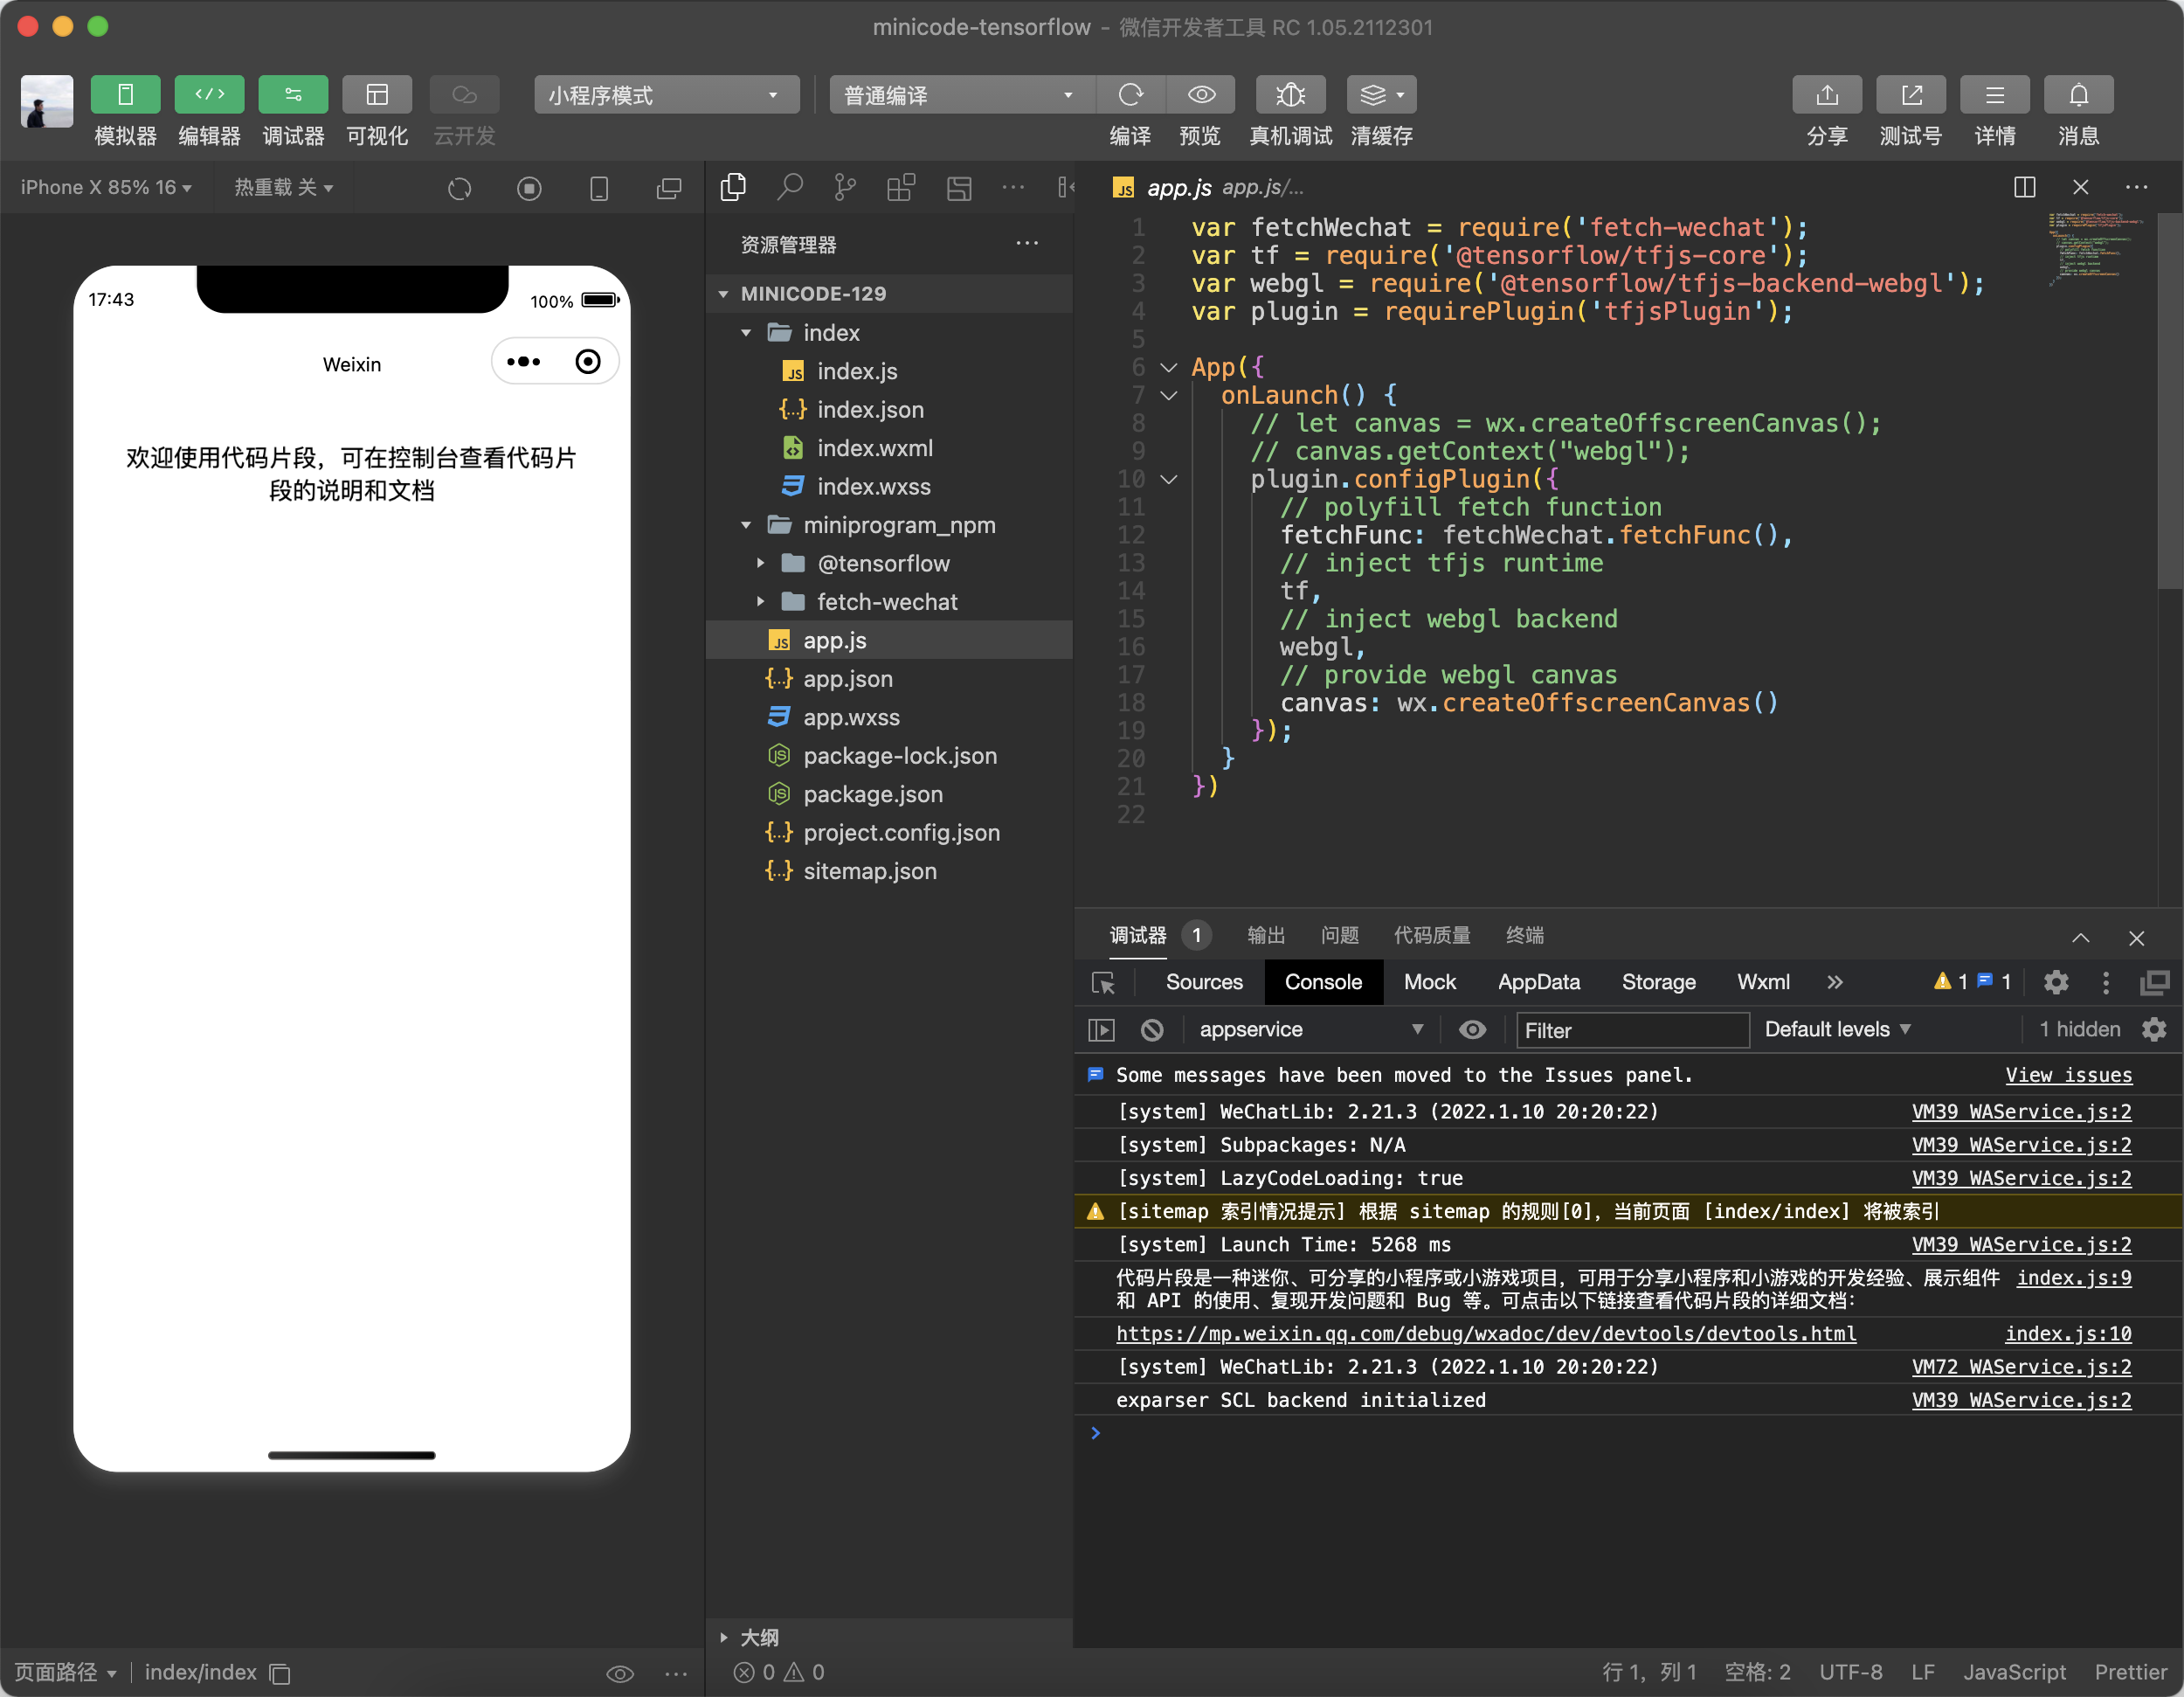
Task: Expand the @tensorflow folder
Action: pyautogui.click(x=761, y=563)
